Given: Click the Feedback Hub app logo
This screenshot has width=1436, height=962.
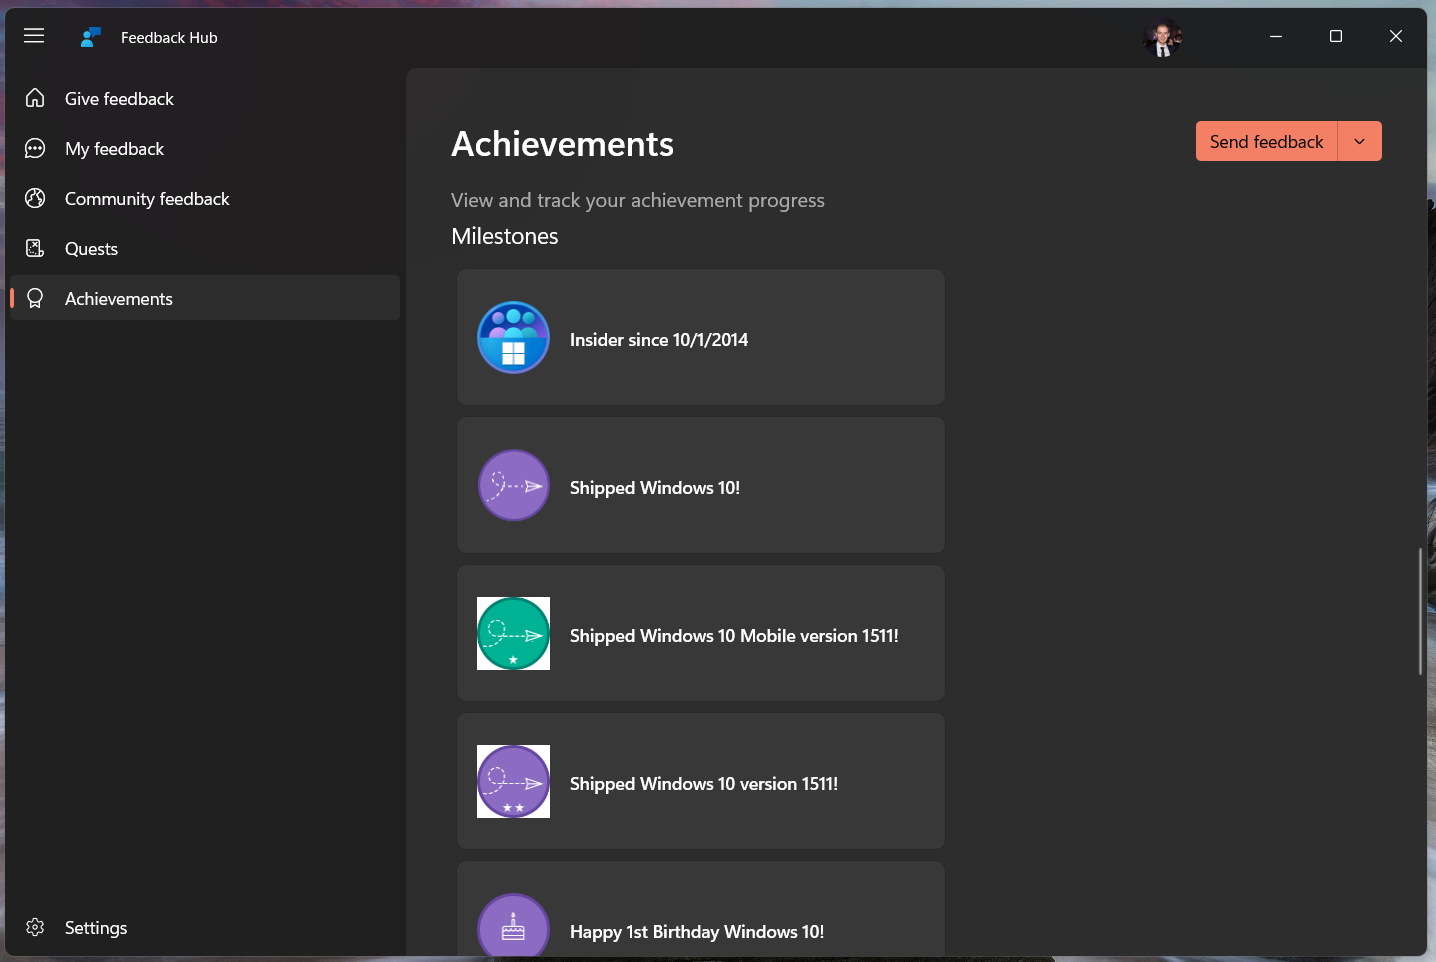Looking at the screenshot, I should [x=90, y=36].
